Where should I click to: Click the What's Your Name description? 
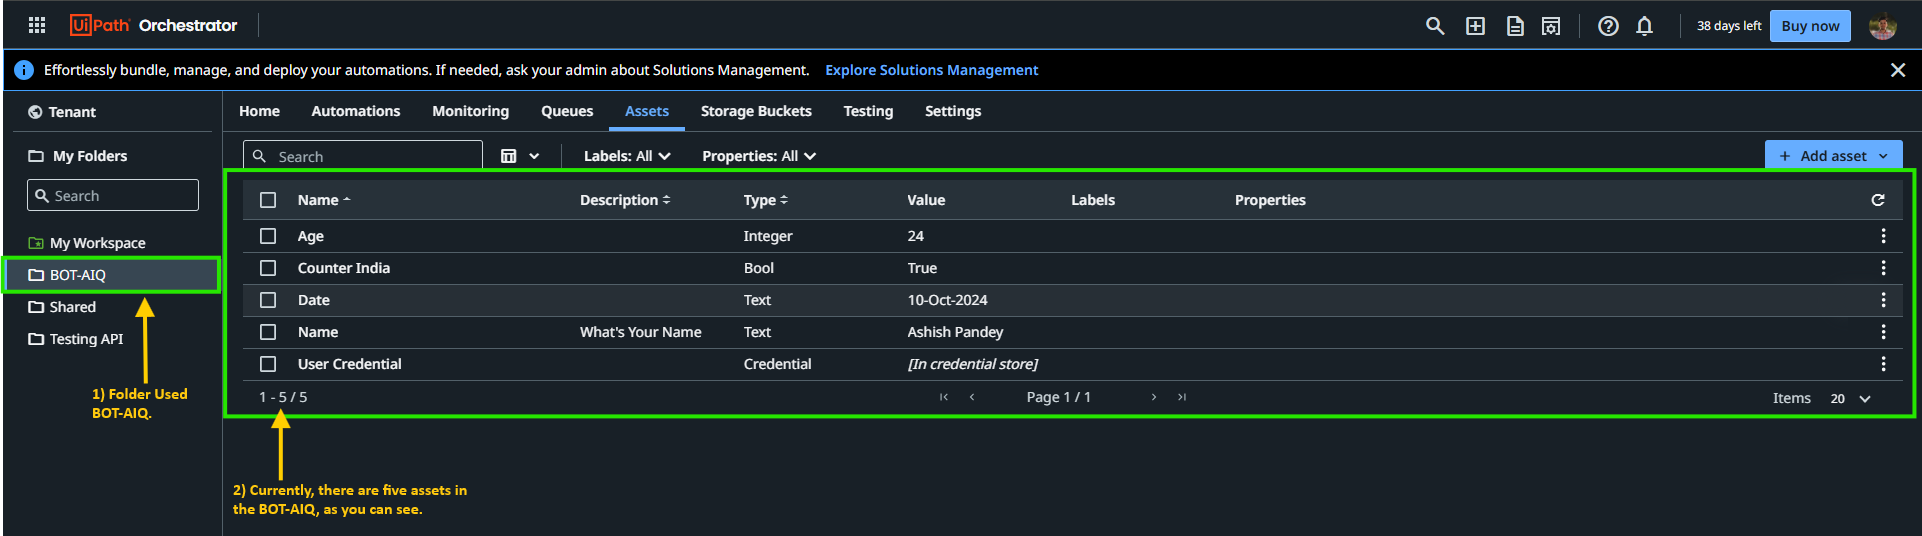pyautogui.click(x=640, y=332)
